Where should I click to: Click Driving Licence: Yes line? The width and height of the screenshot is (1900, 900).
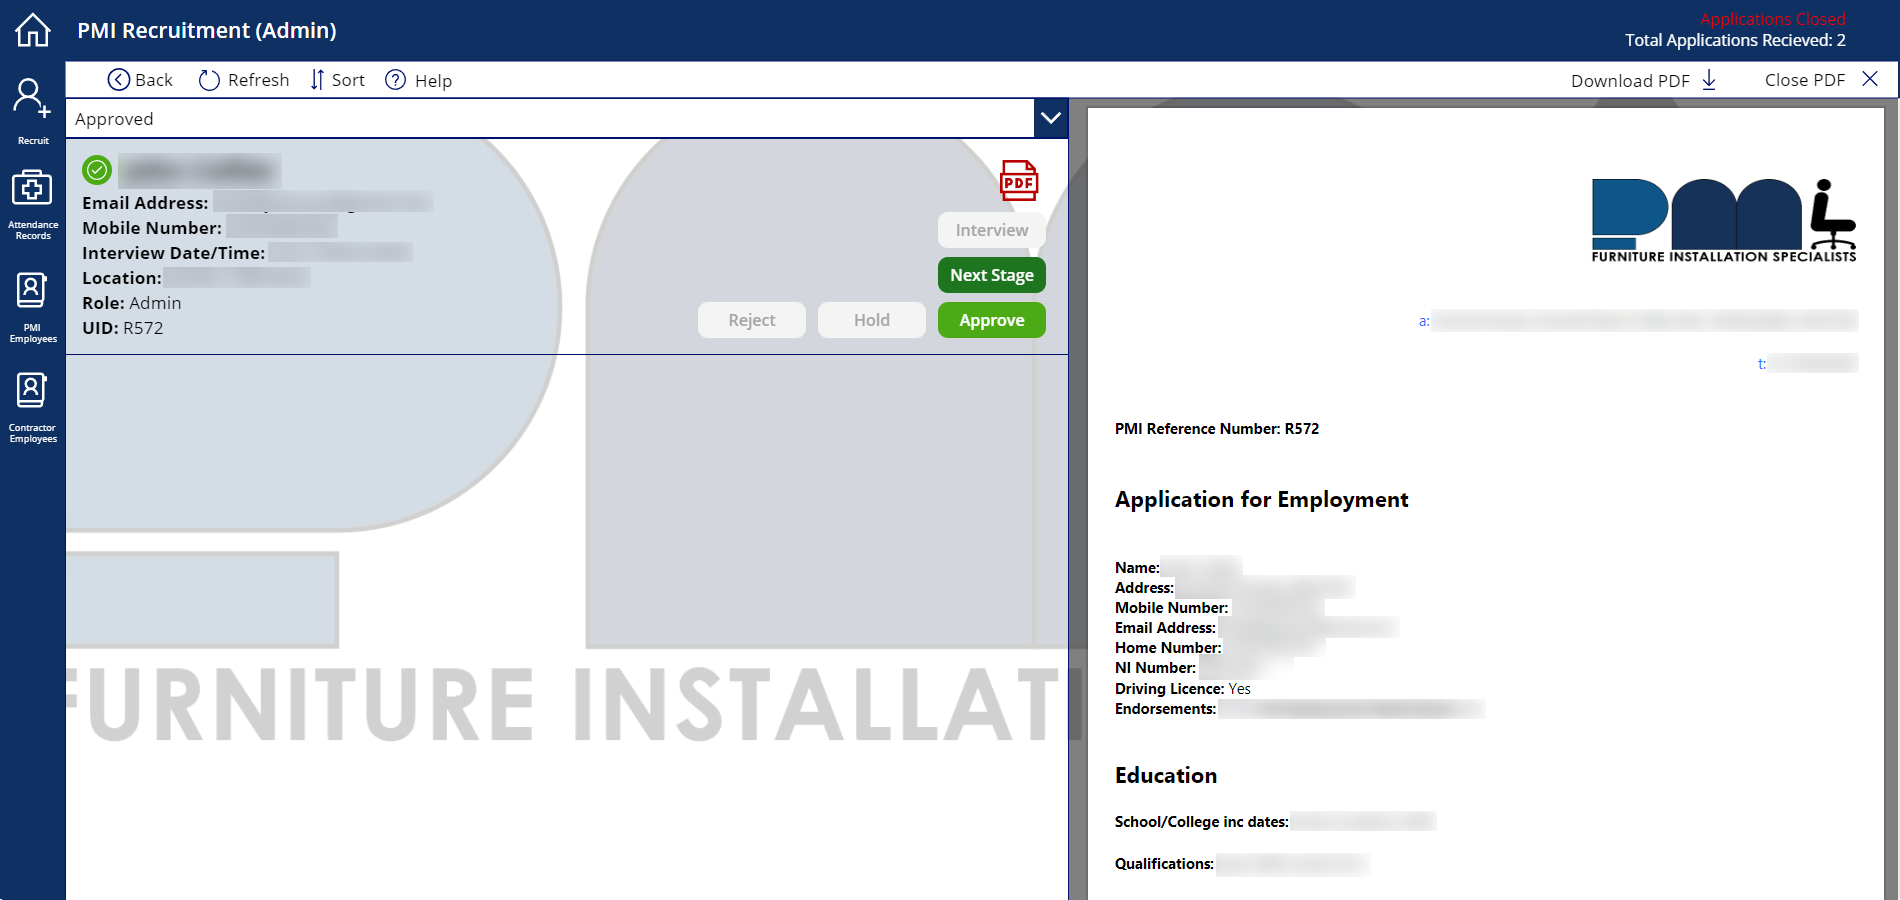1183,689
